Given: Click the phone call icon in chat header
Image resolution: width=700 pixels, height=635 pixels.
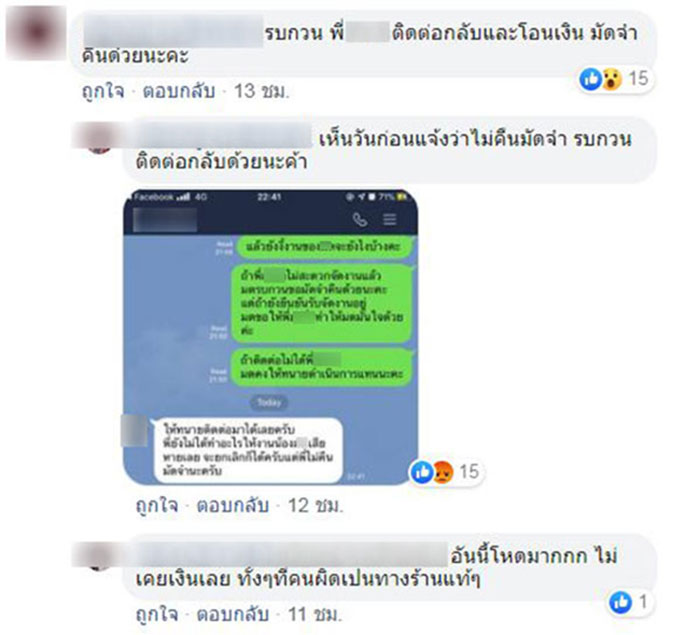Looking at the screenshot, I should [360, 219].
